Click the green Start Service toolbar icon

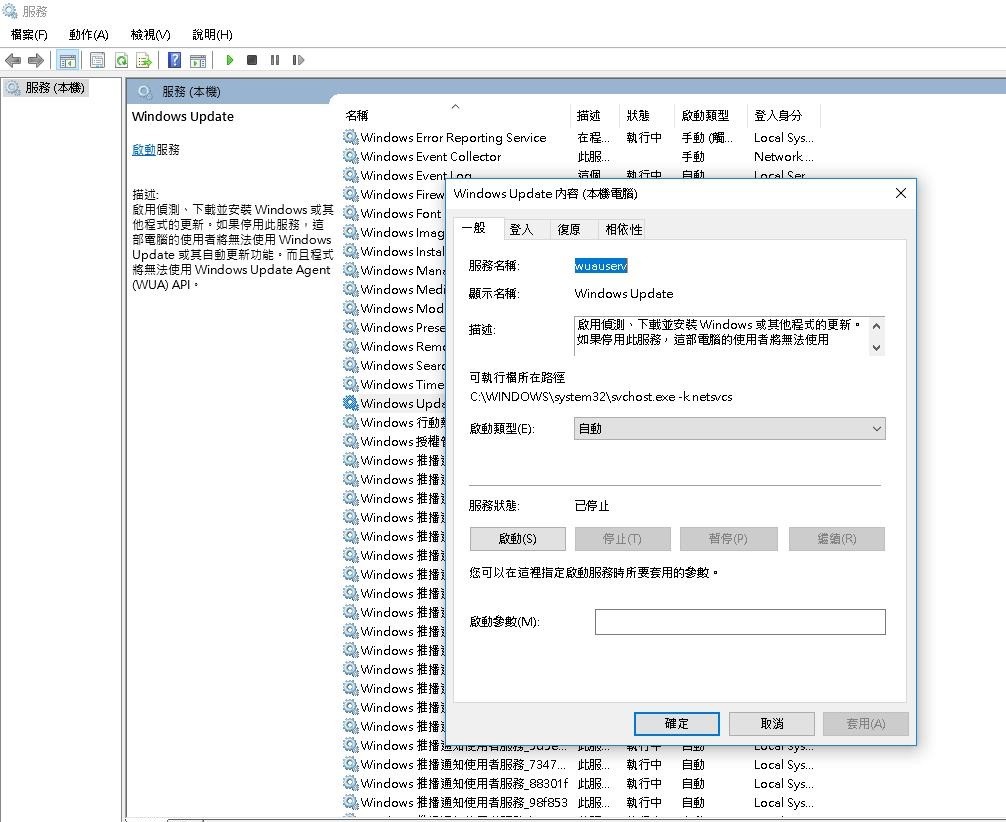[230, 60]
